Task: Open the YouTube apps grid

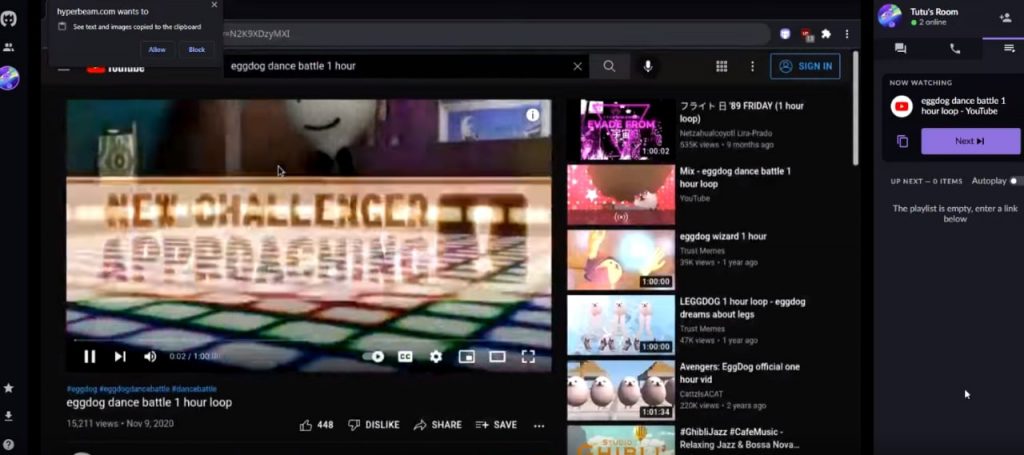Action: tap(722, 66)
